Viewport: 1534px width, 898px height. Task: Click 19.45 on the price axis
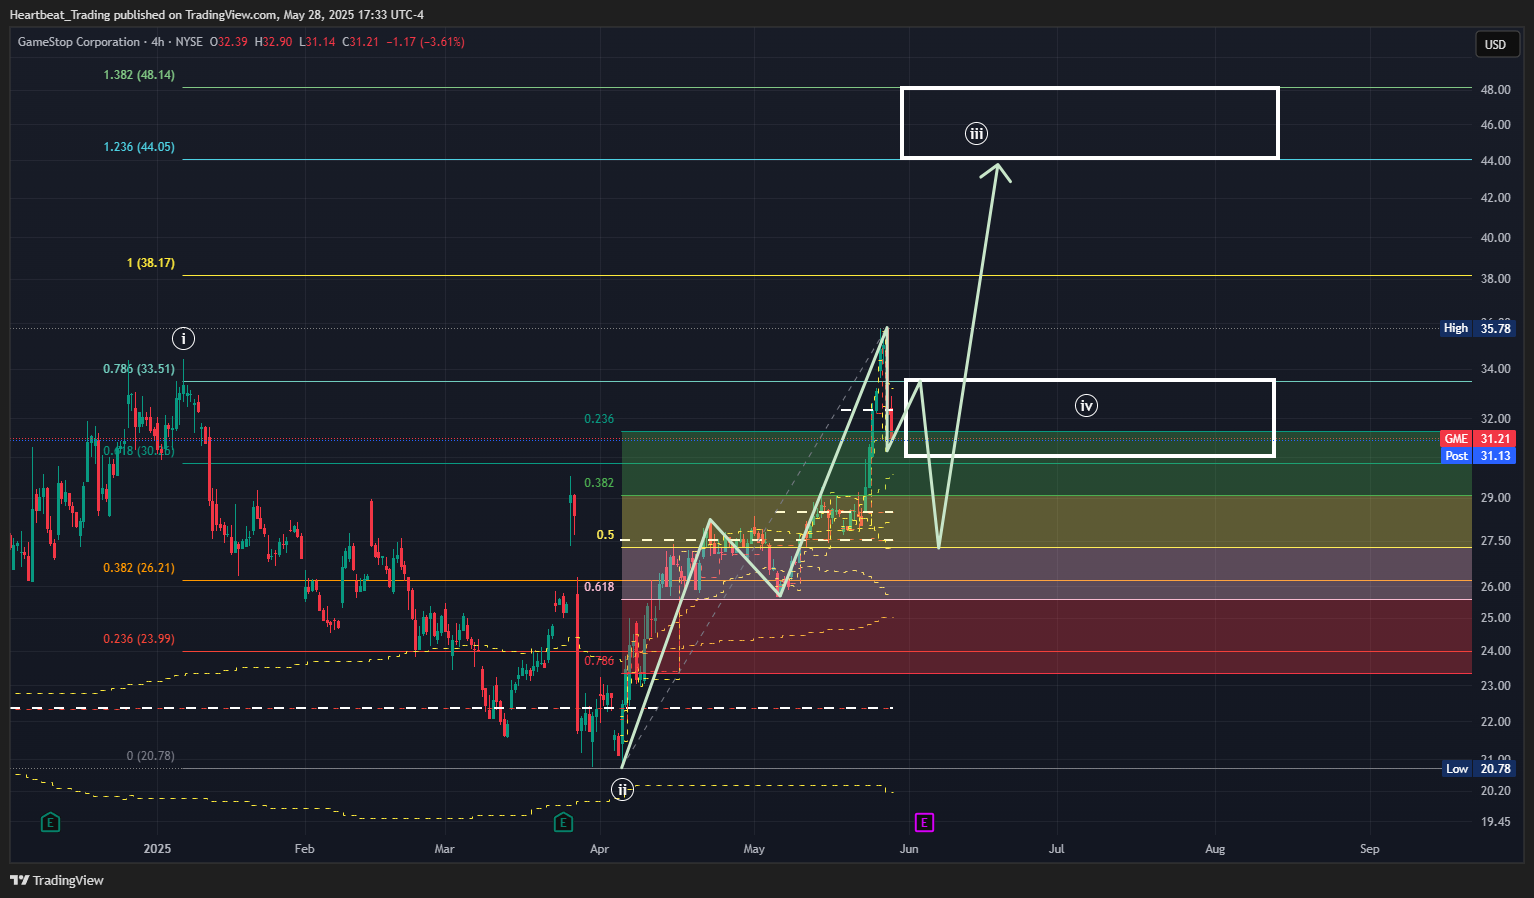click(1496, 822)
